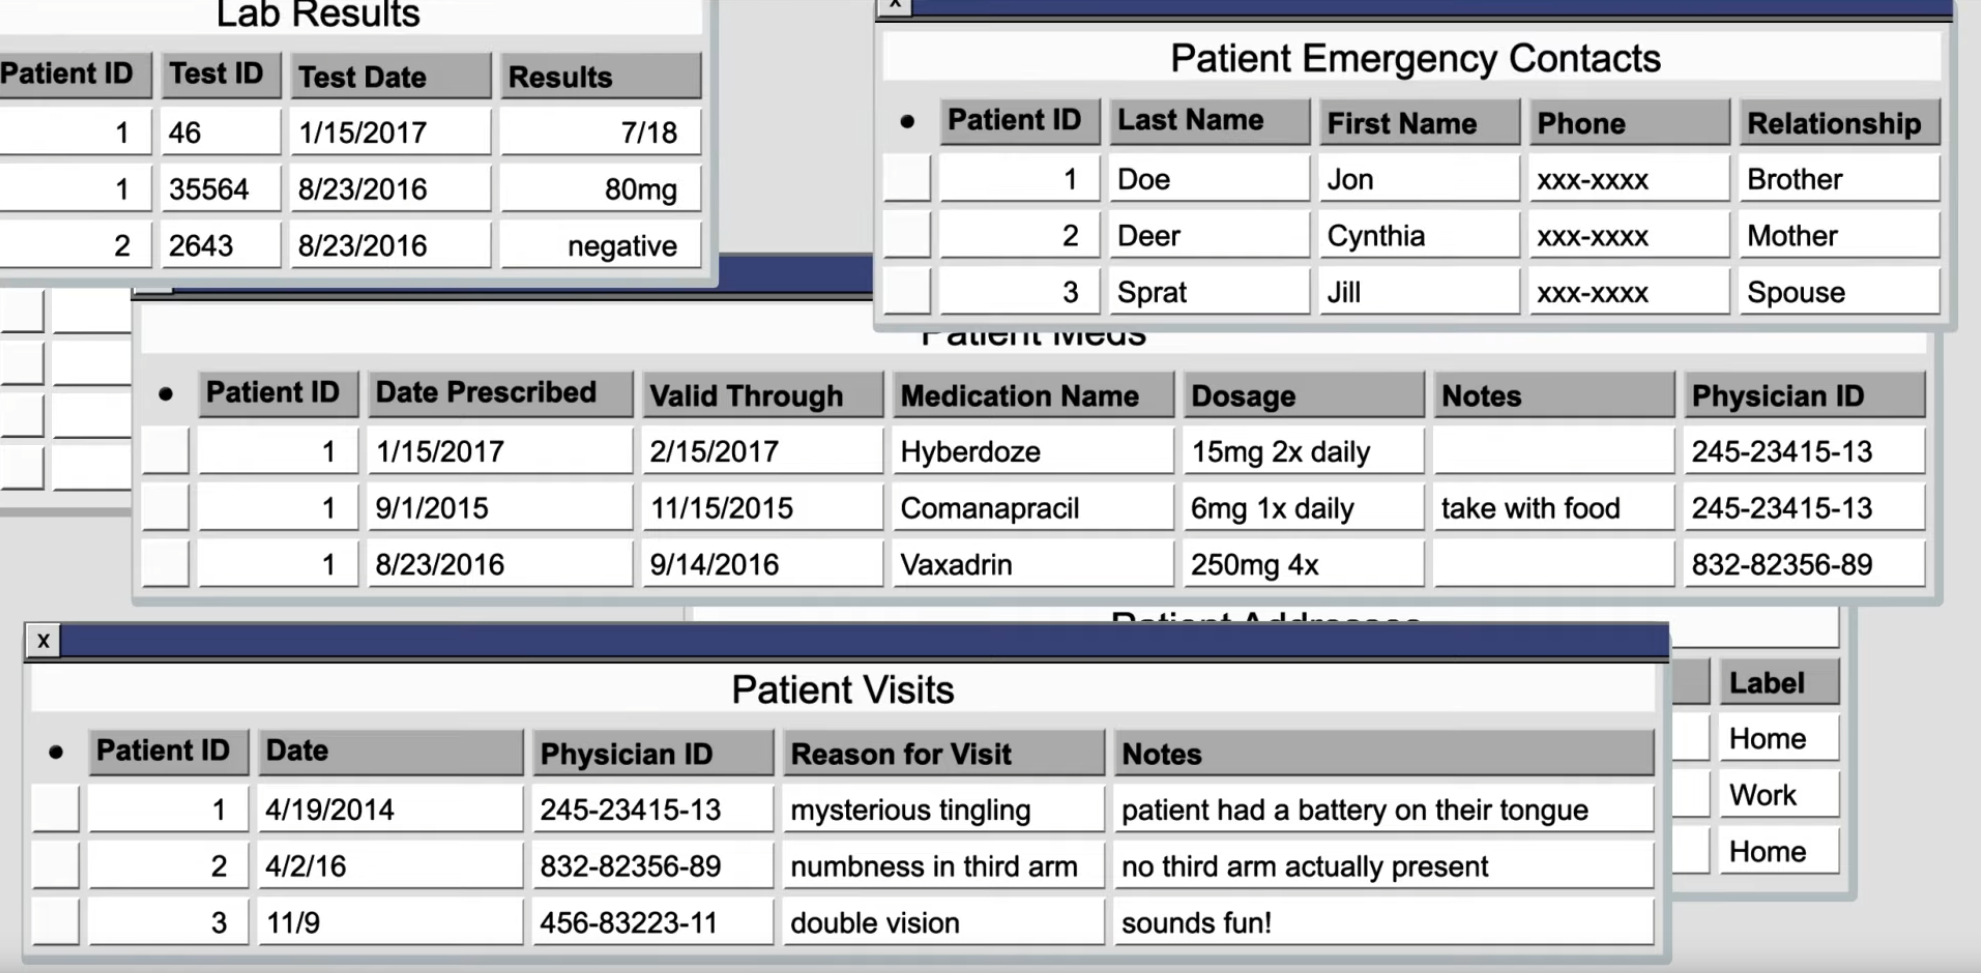Select the Vaxadrin medication row

166,564
